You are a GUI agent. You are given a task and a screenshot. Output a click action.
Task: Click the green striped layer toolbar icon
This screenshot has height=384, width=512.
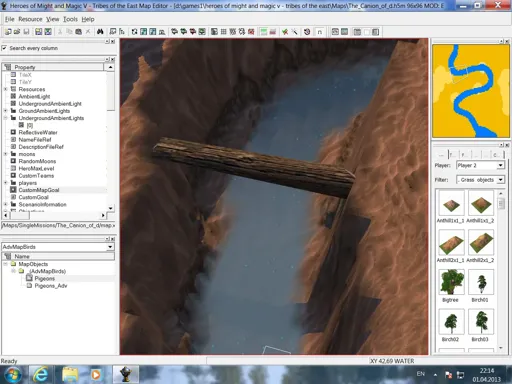[264, 32]
